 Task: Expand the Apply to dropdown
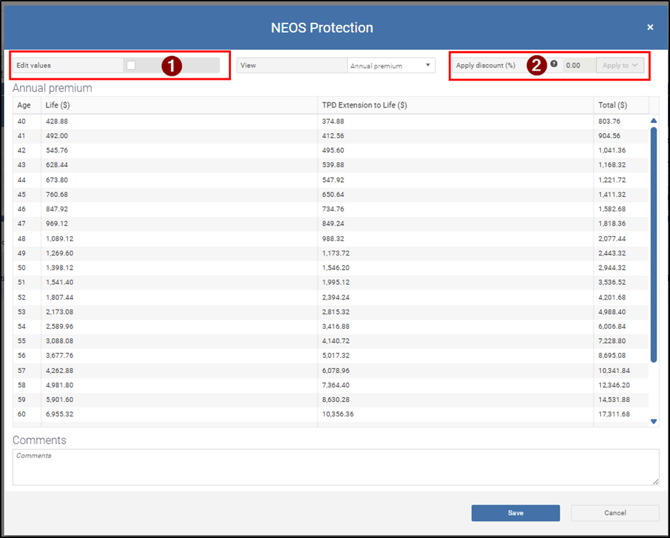click(x=619, y=65)
